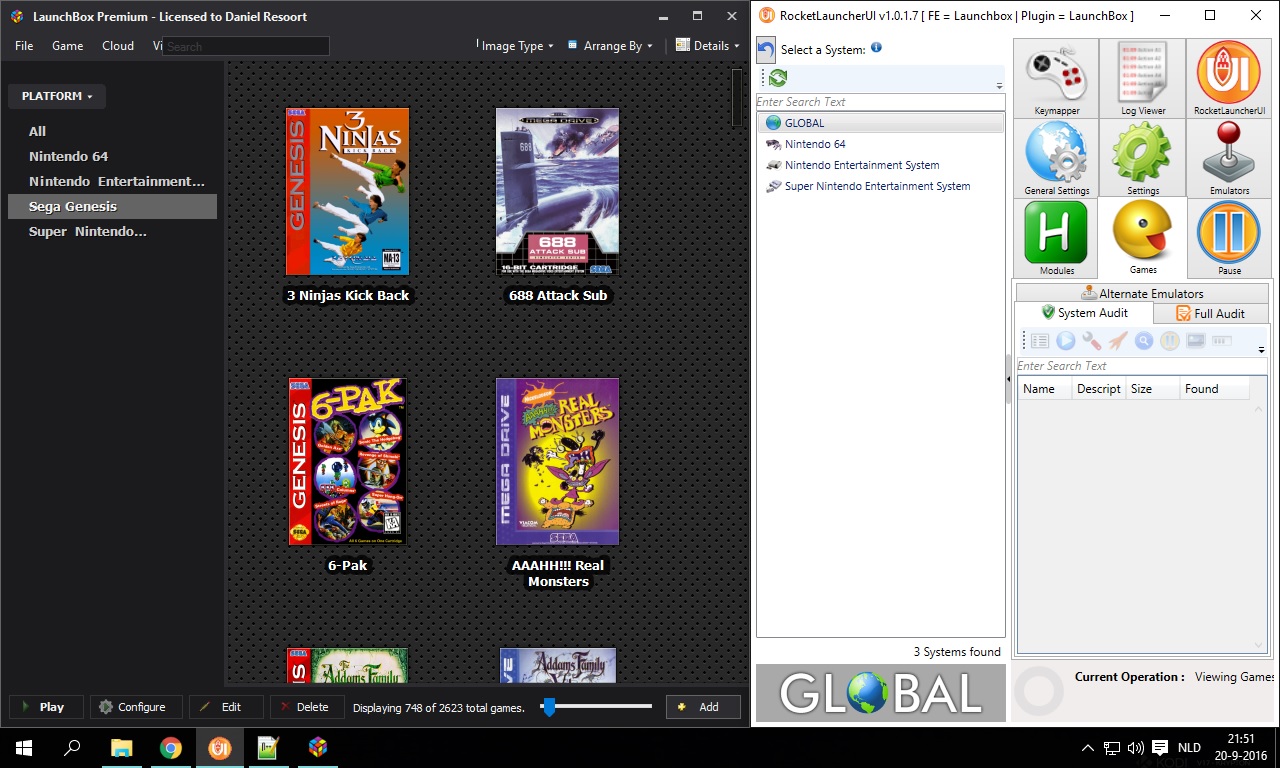1280x768 pixels.
Task: Select the 6-Pak game cover
Action: click(347, 462)
